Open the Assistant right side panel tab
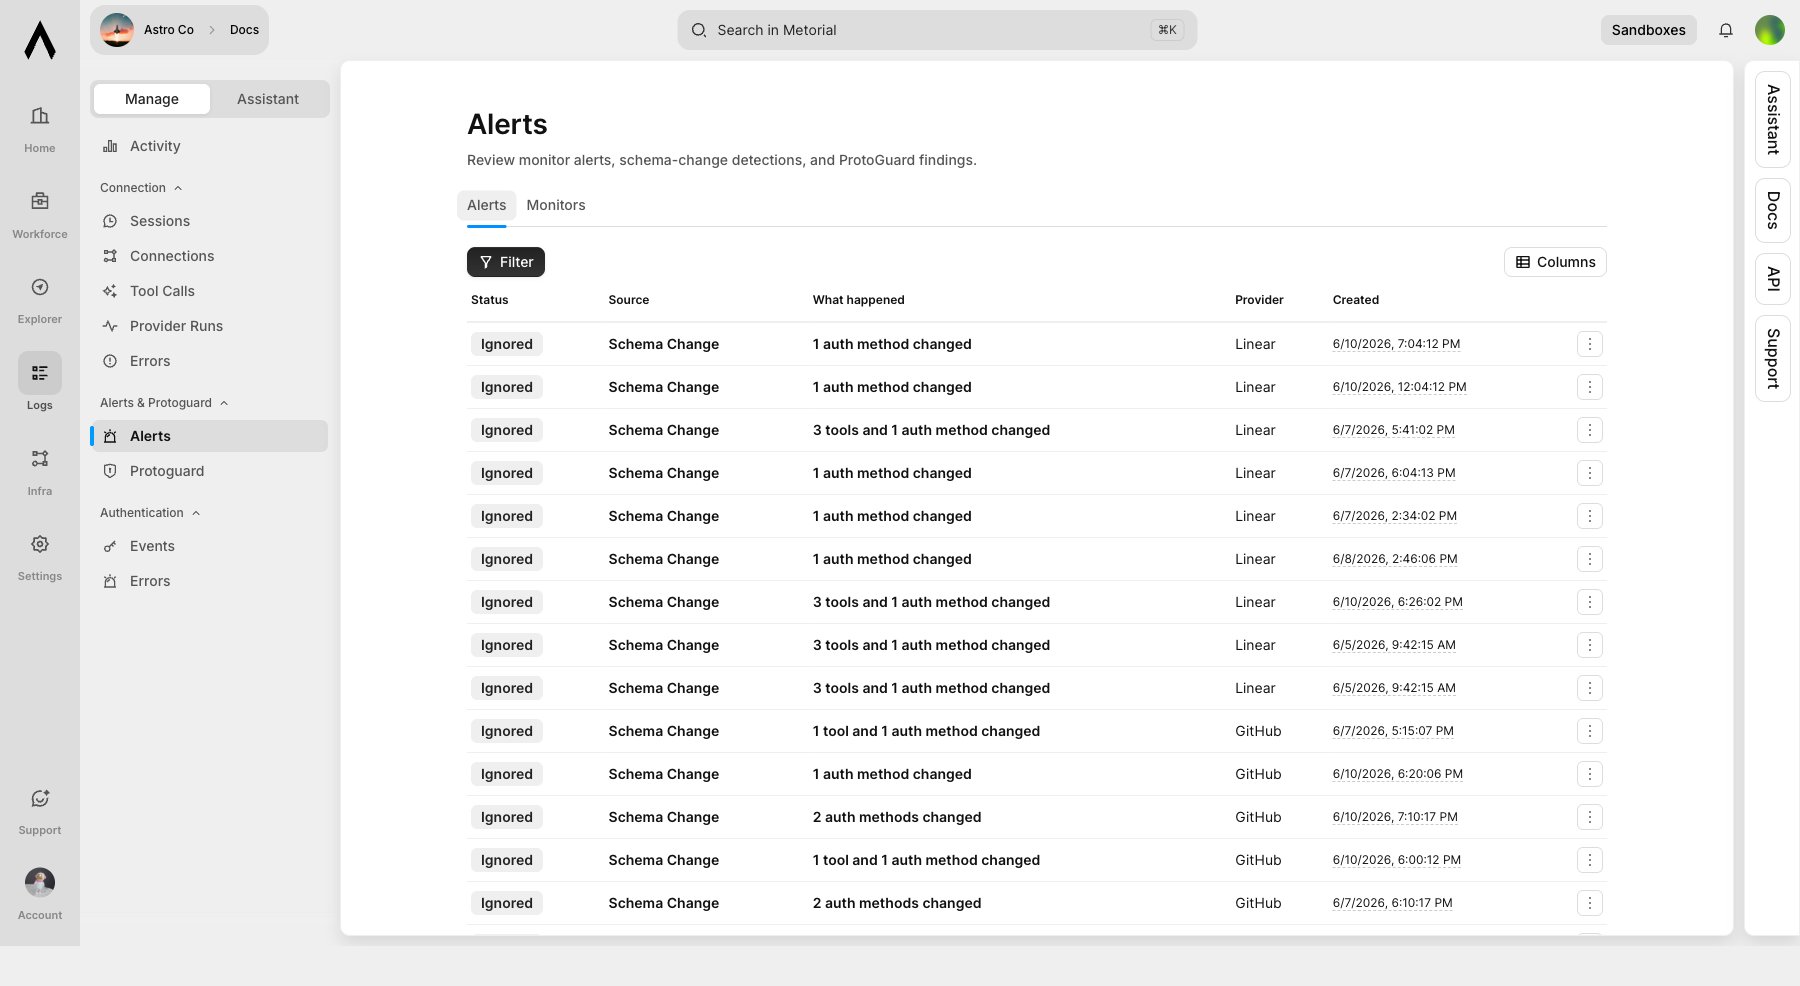Screen dimensions: 1800x986 tap(1773, 119)
